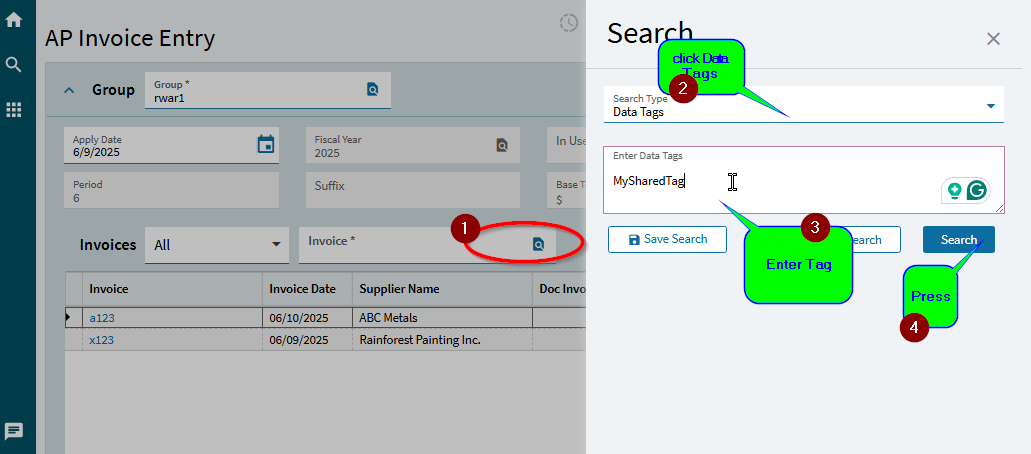
Task: Open the Apply Date calendar picker
Action: coord(266,144)
